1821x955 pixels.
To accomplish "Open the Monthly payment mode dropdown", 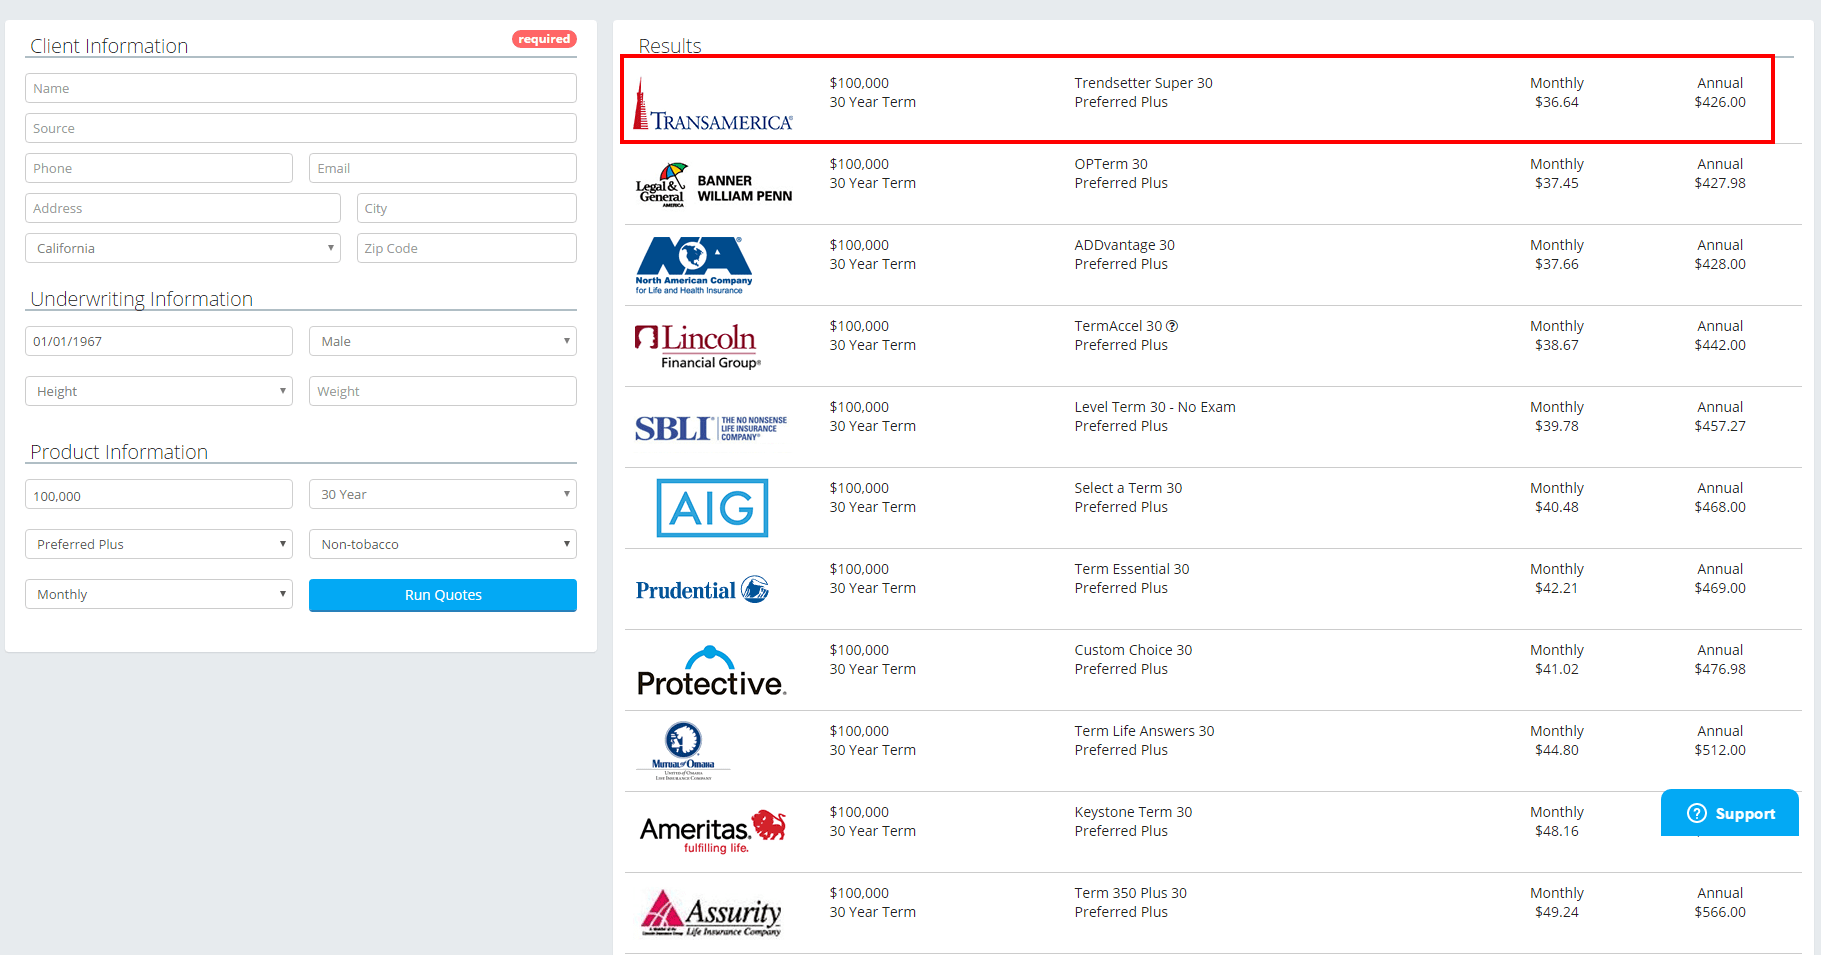I will tap(159, 594).
